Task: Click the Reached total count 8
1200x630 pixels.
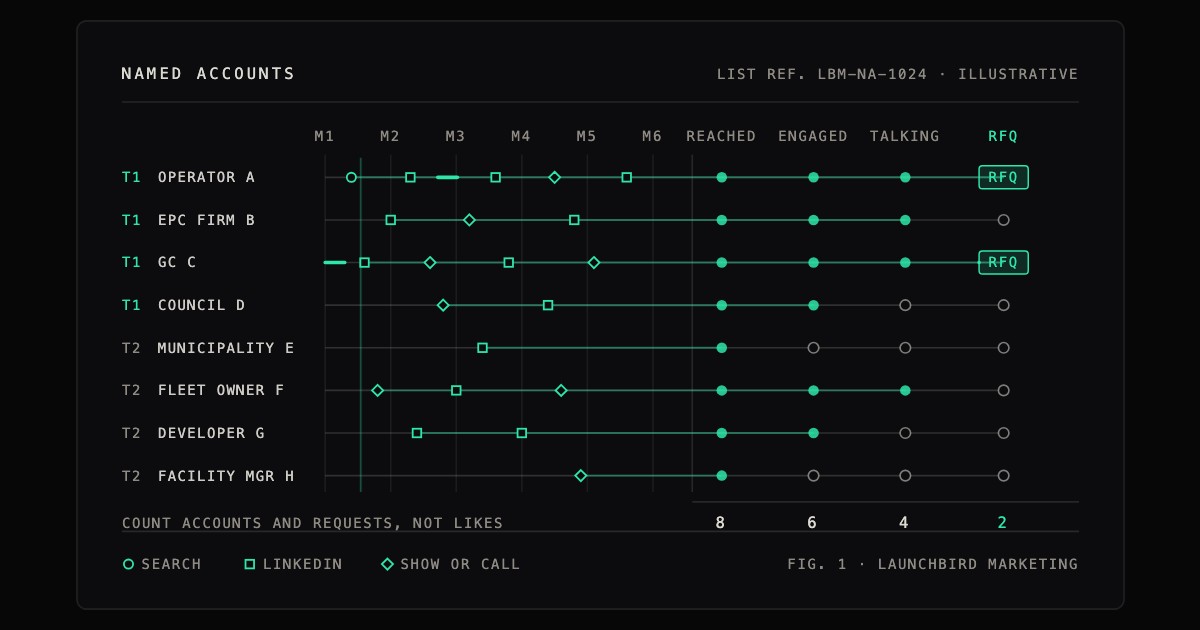Action: (x=721, y=522)
